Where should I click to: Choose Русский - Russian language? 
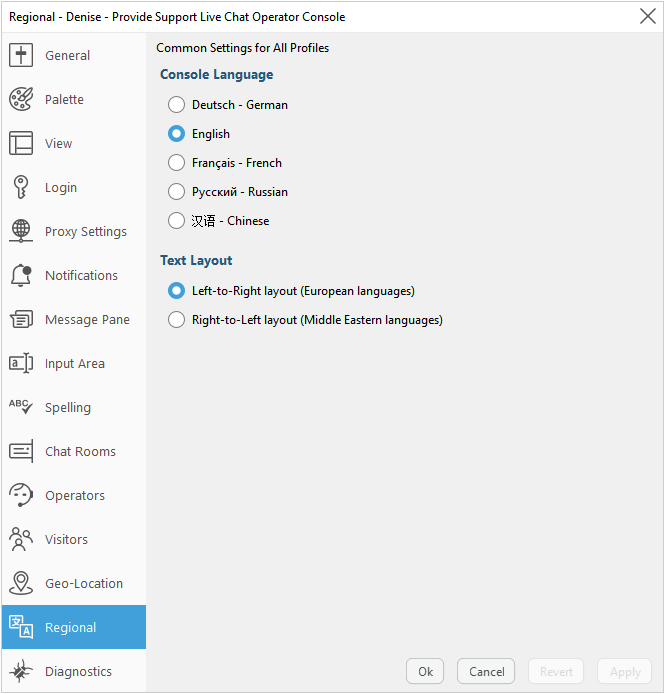pyautogui.click(x=228, y=192)
